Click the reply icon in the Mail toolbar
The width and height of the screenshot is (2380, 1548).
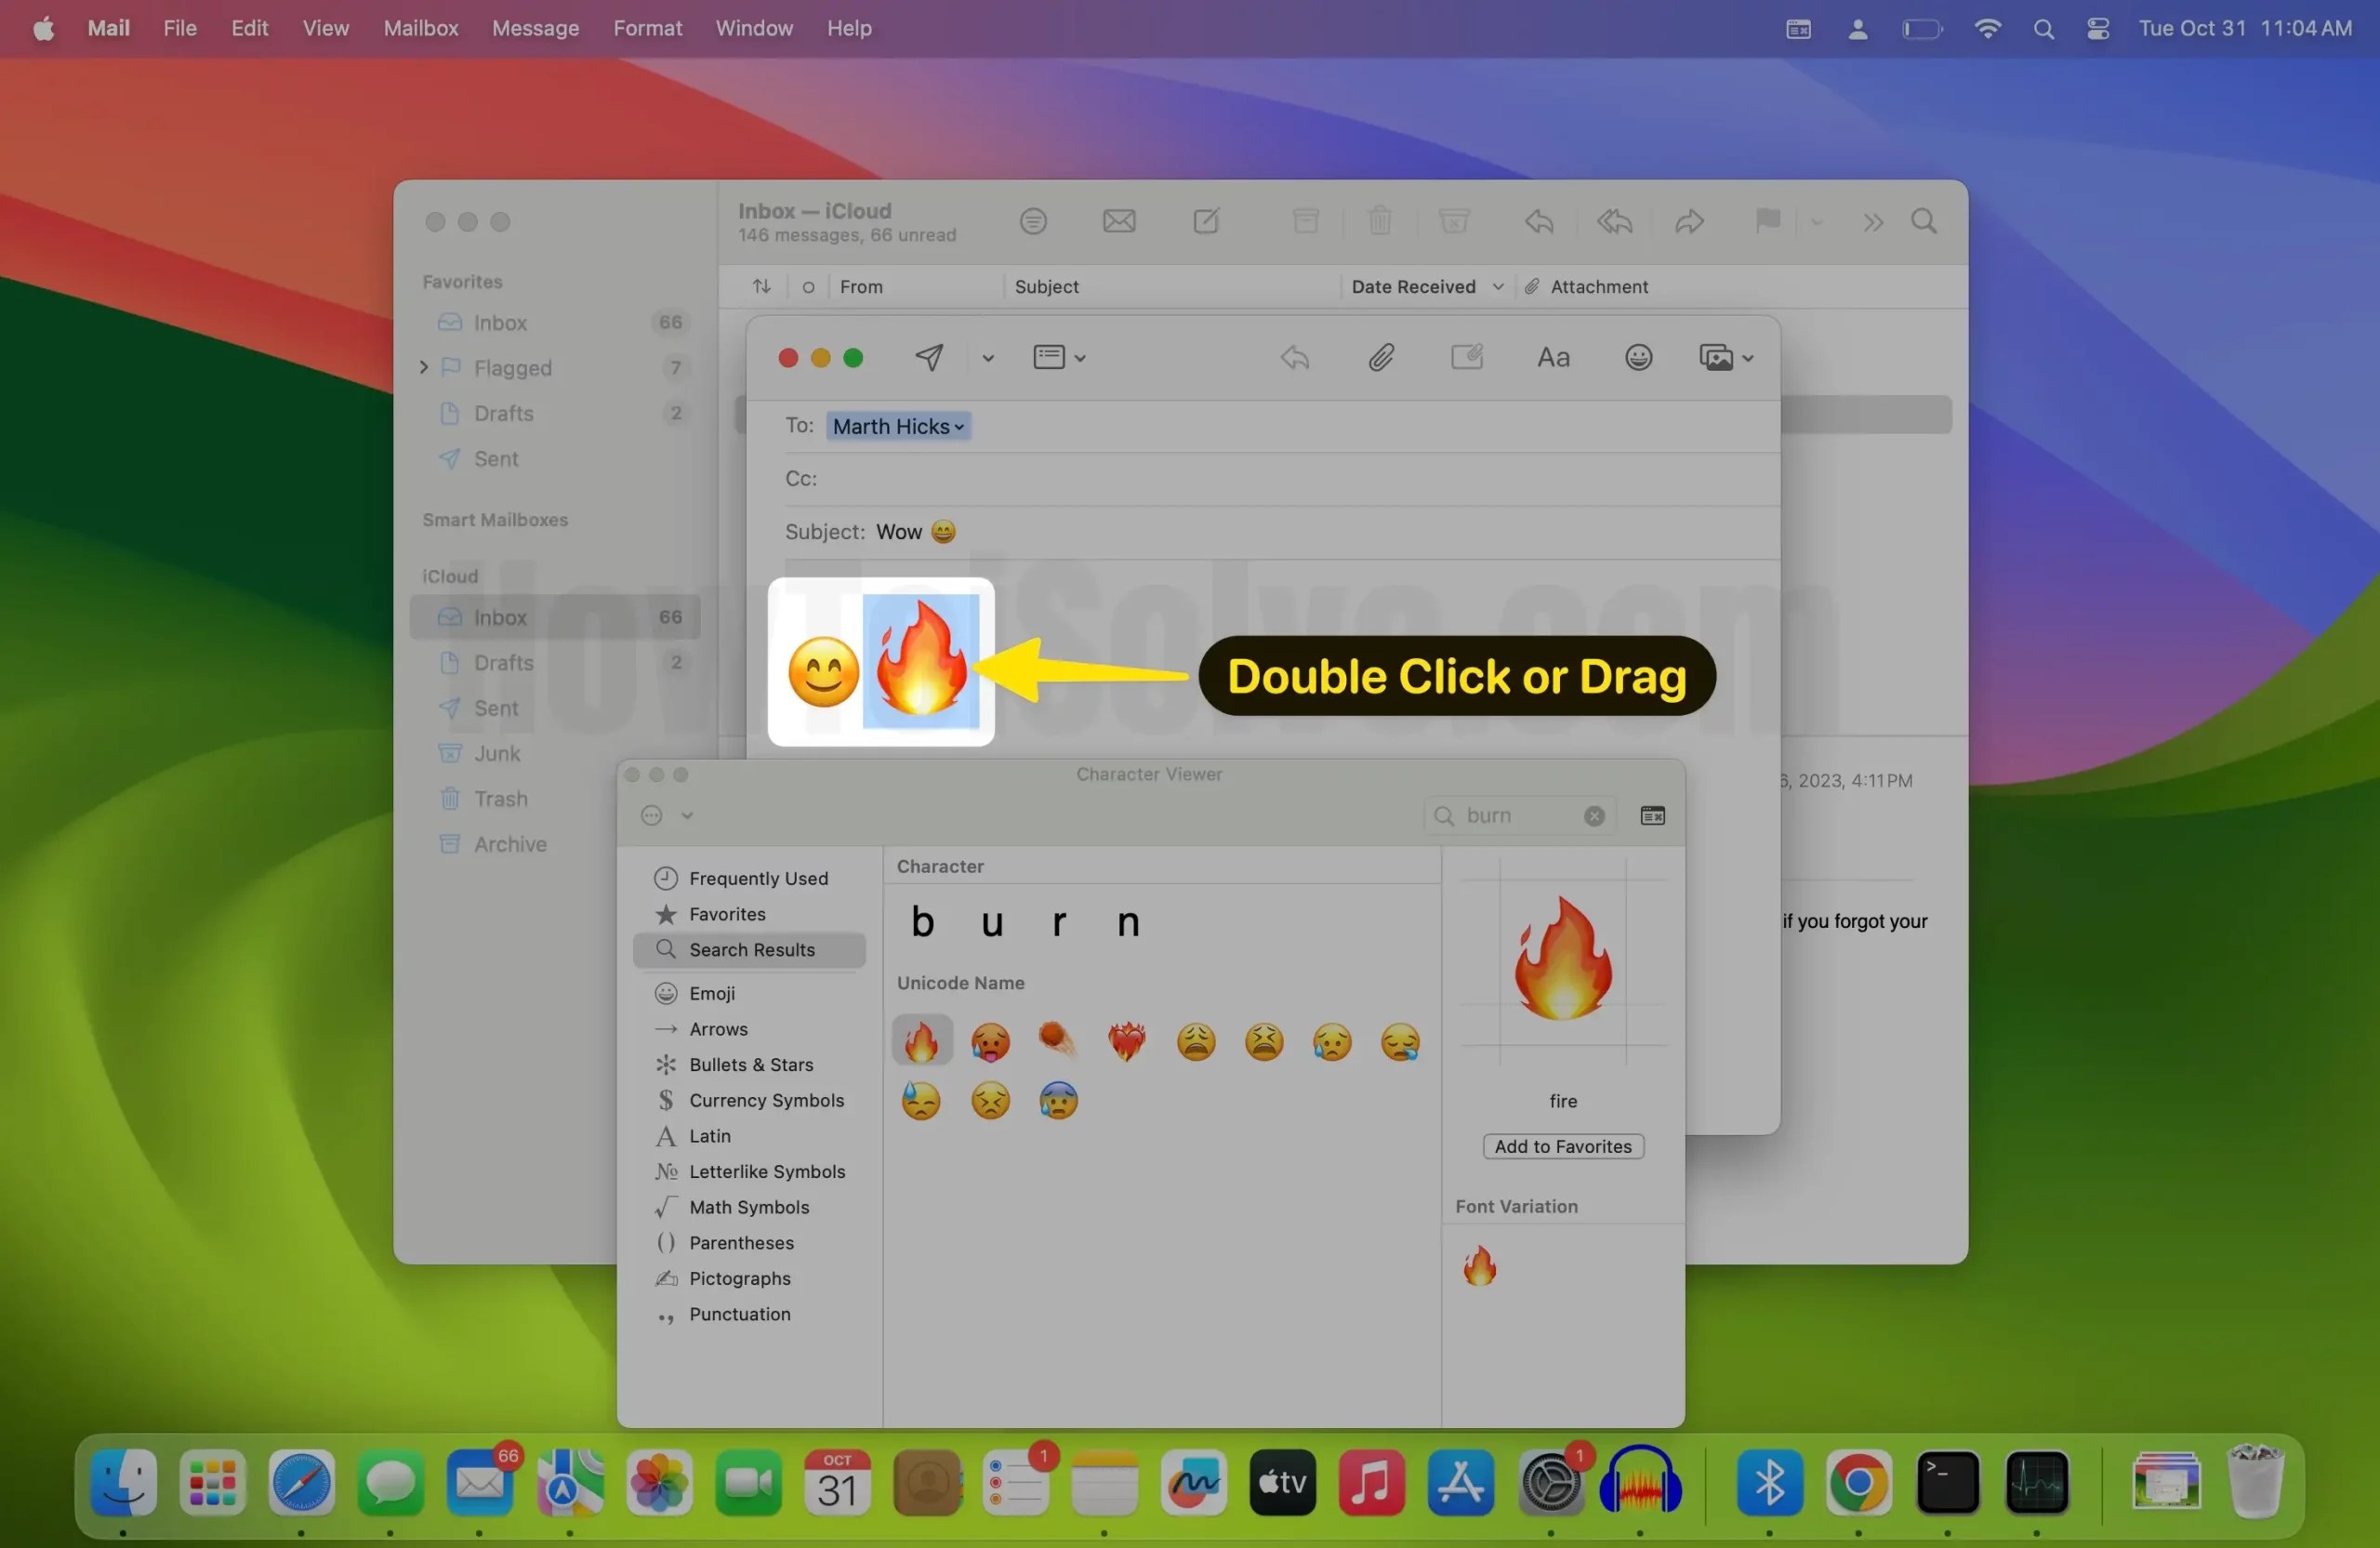[x=1539, y=221]
